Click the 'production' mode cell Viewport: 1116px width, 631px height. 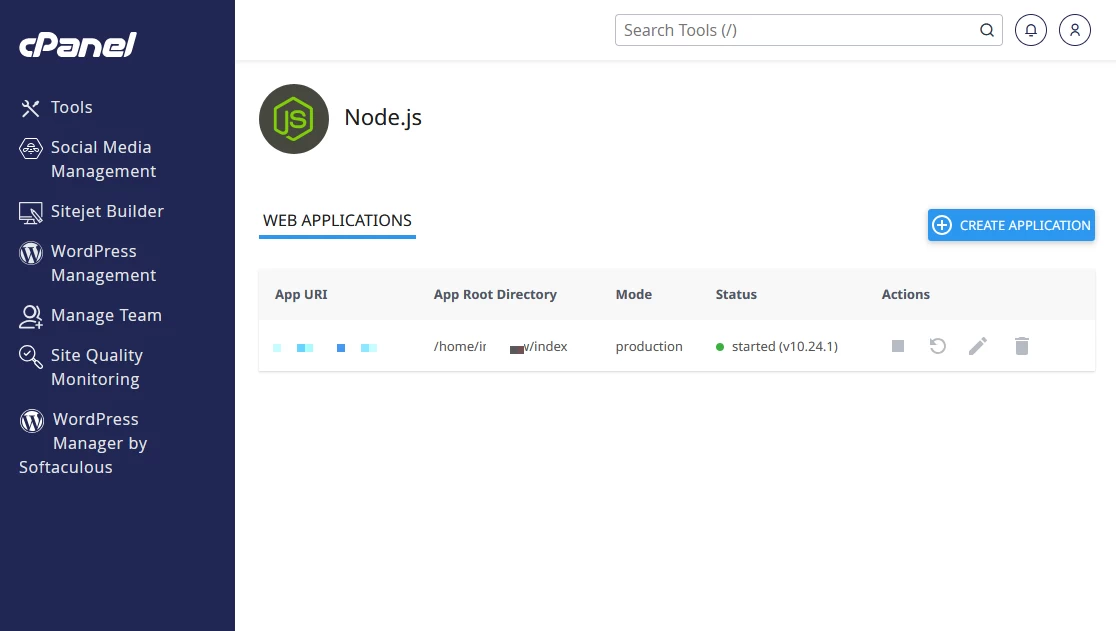(x=649, y=346)
